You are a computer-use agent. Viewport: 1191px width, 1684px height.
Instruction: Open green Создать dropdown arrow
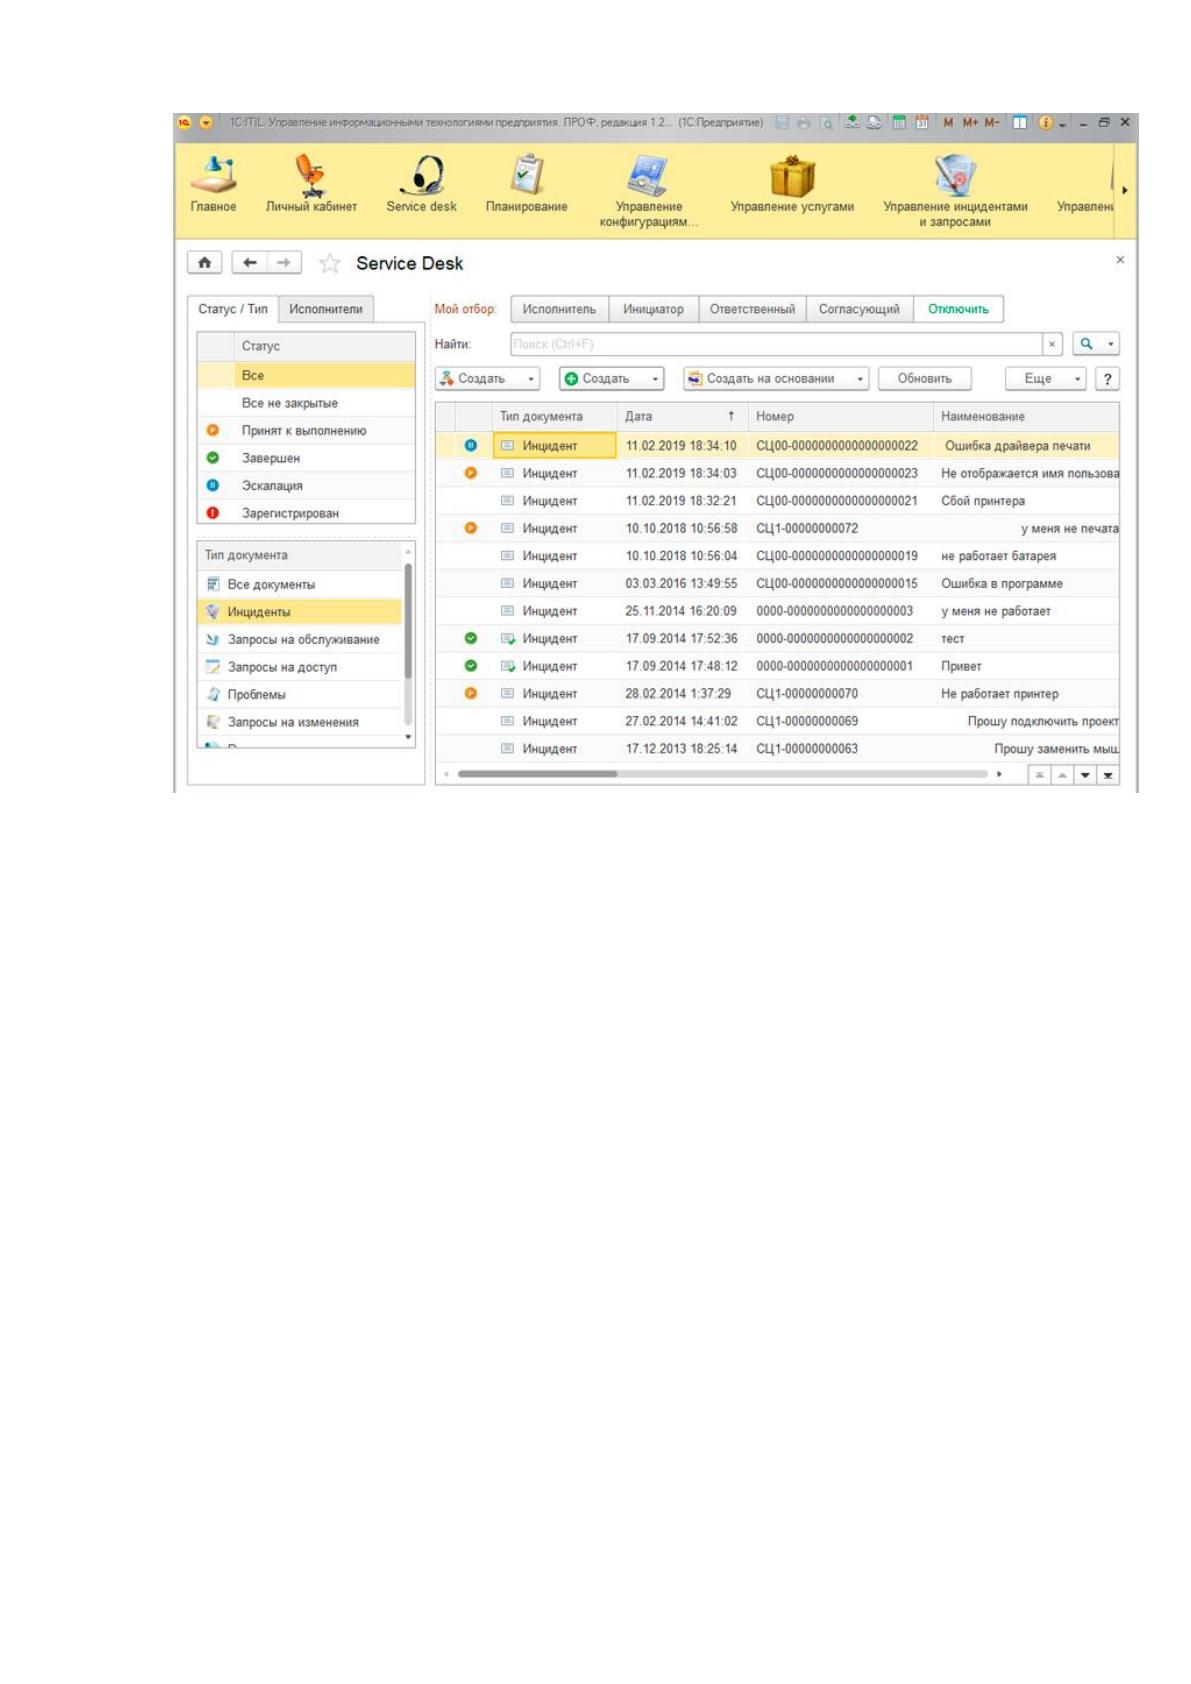coord(655,379)
